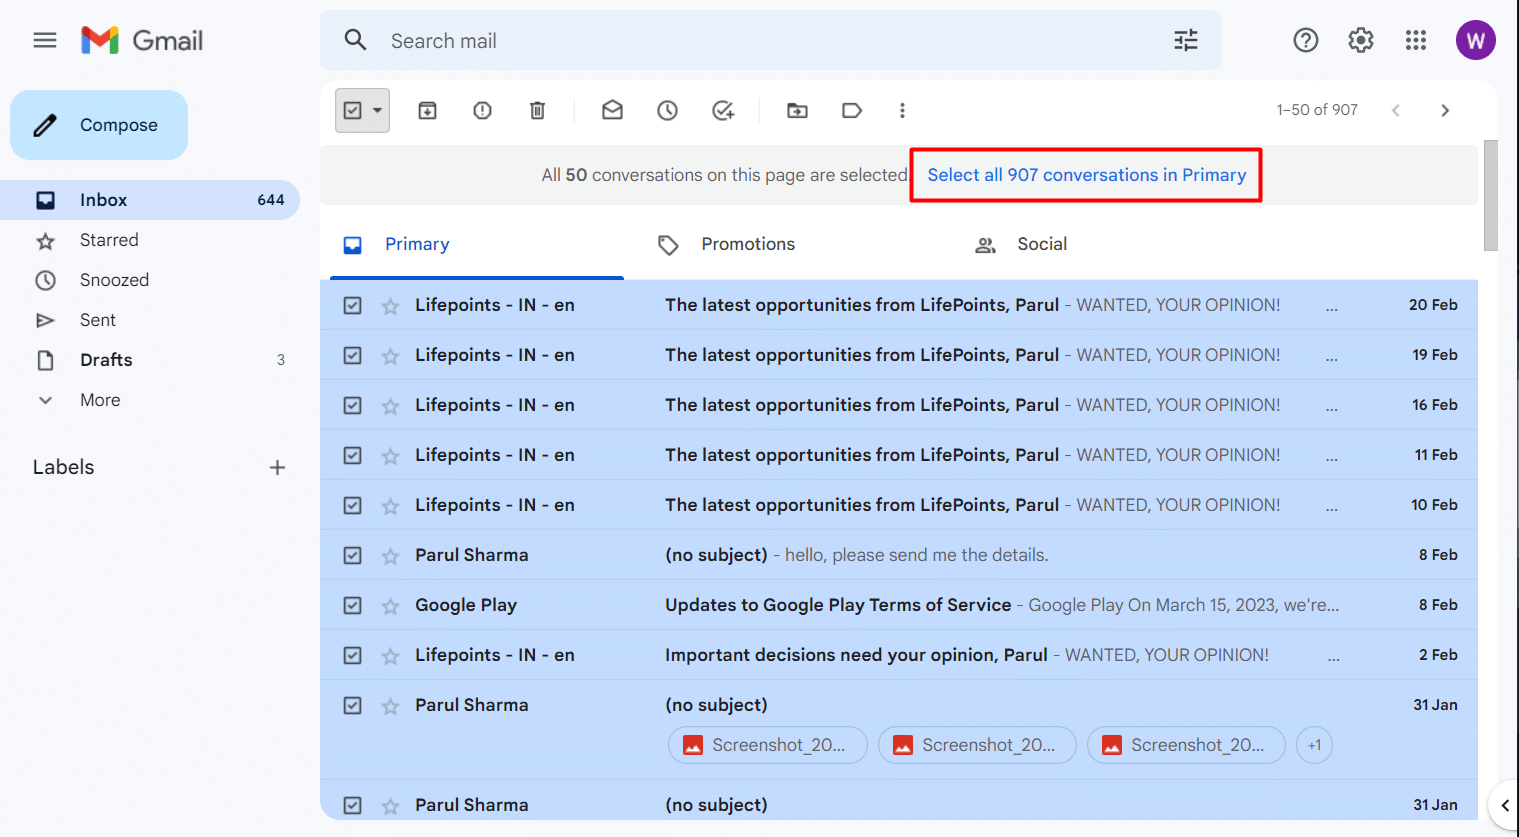Add selected conversations to Tasks

coord(722,110)
